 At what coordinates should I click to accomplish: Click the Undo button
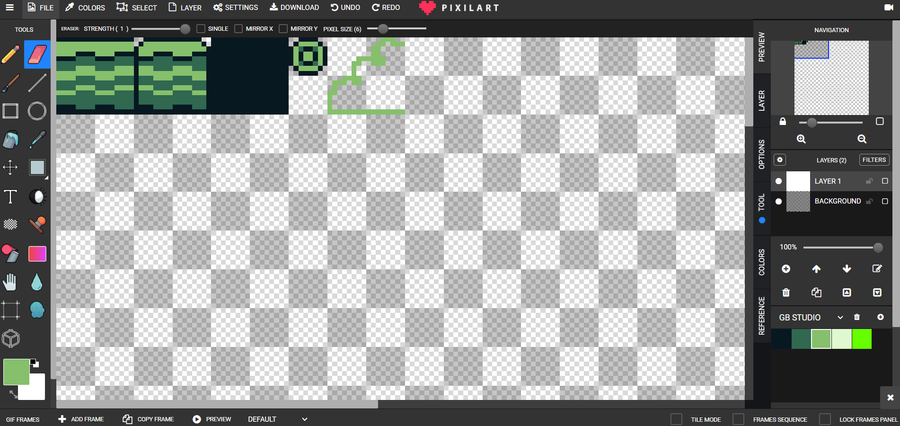346,7
